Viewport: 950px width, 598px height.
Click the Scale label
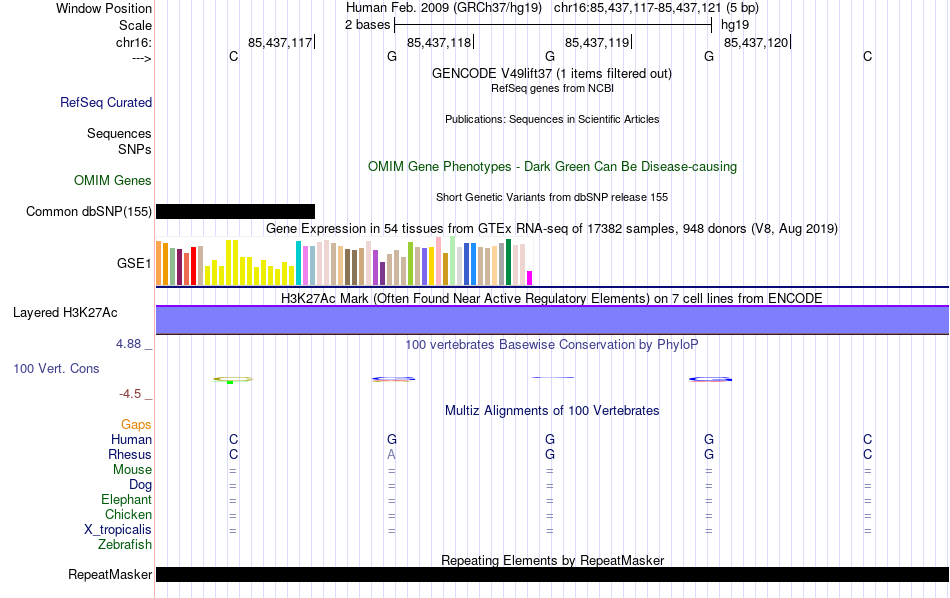135,25
